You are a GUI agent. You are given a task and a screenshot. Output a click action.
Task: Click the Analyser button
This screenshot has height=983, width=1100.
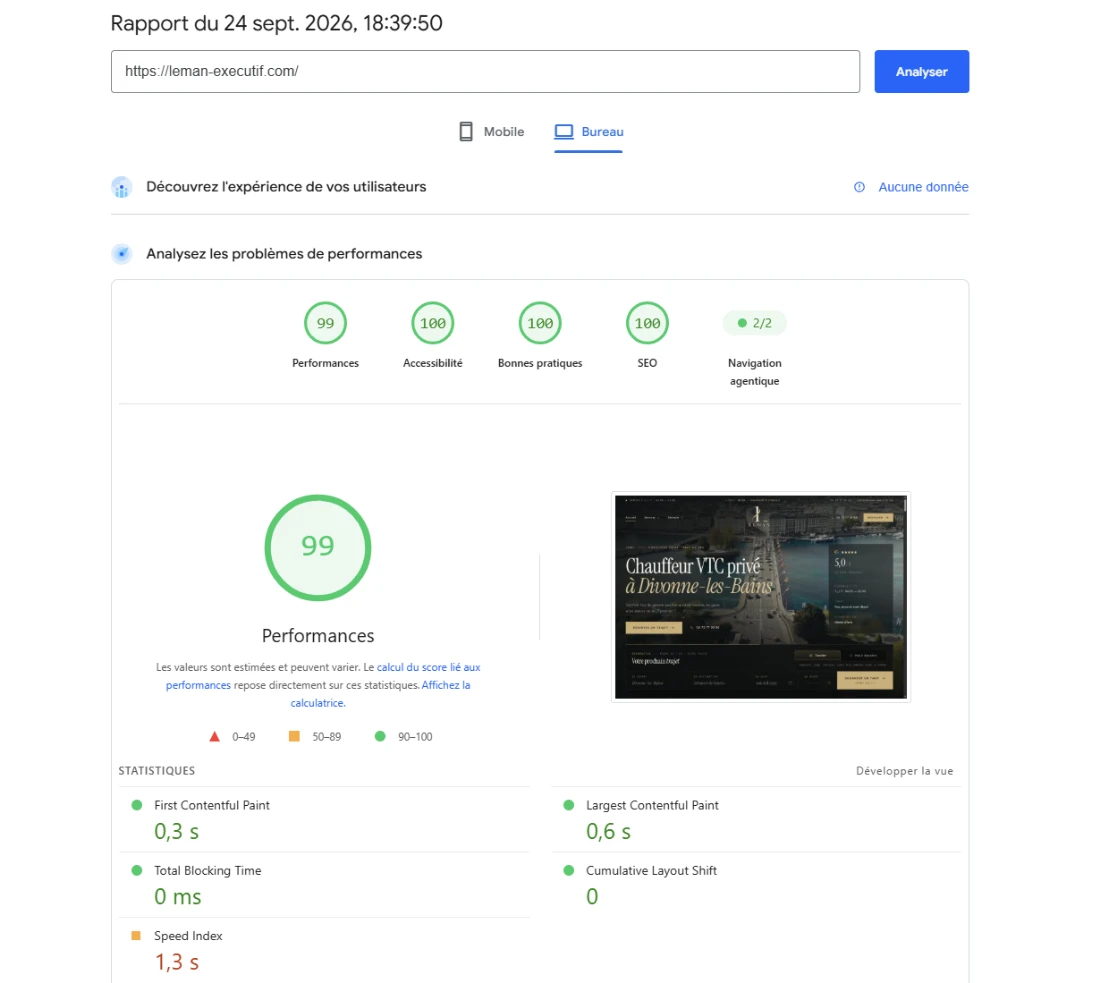point(921,72)
